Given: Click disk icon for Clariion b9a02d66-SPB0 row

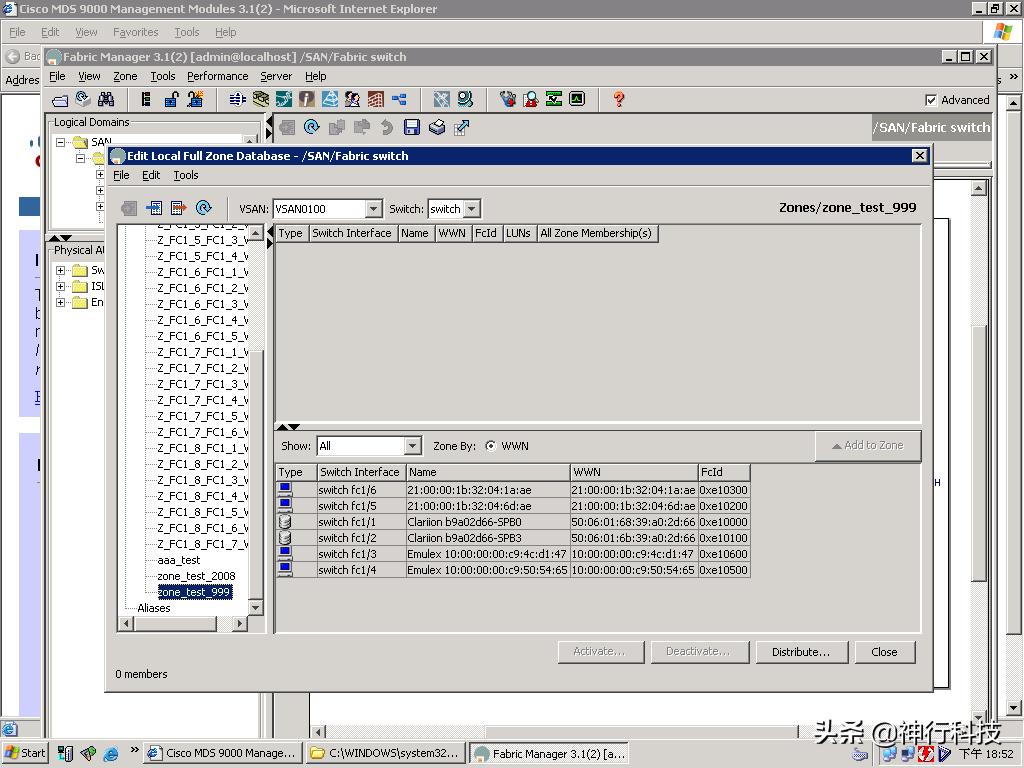Looking at the screenshot, I should tap(285, 522).
